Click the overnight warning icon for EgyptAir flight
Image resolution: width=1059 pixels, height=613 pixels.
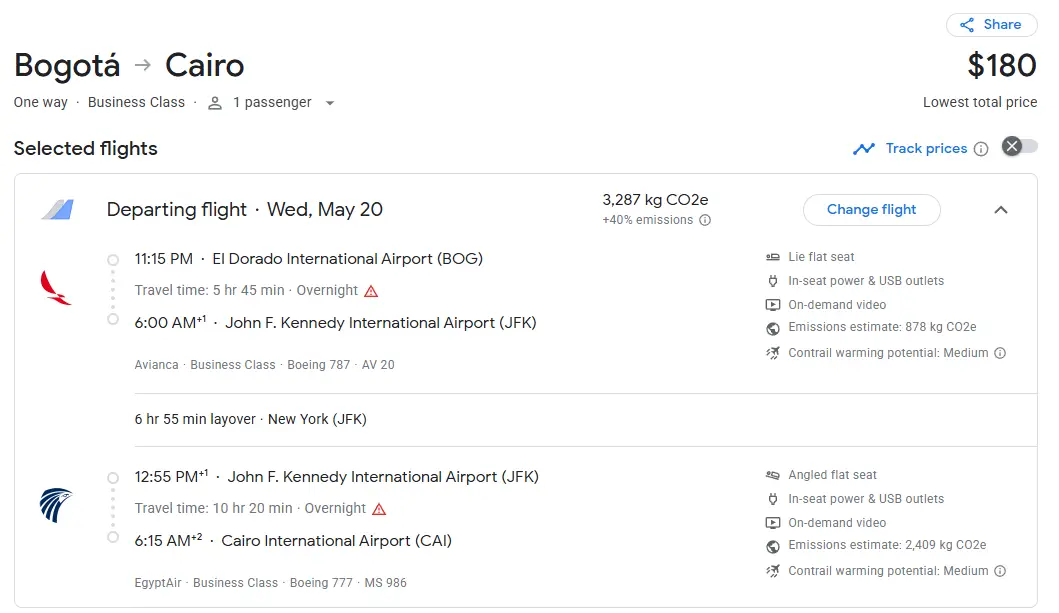379,509
